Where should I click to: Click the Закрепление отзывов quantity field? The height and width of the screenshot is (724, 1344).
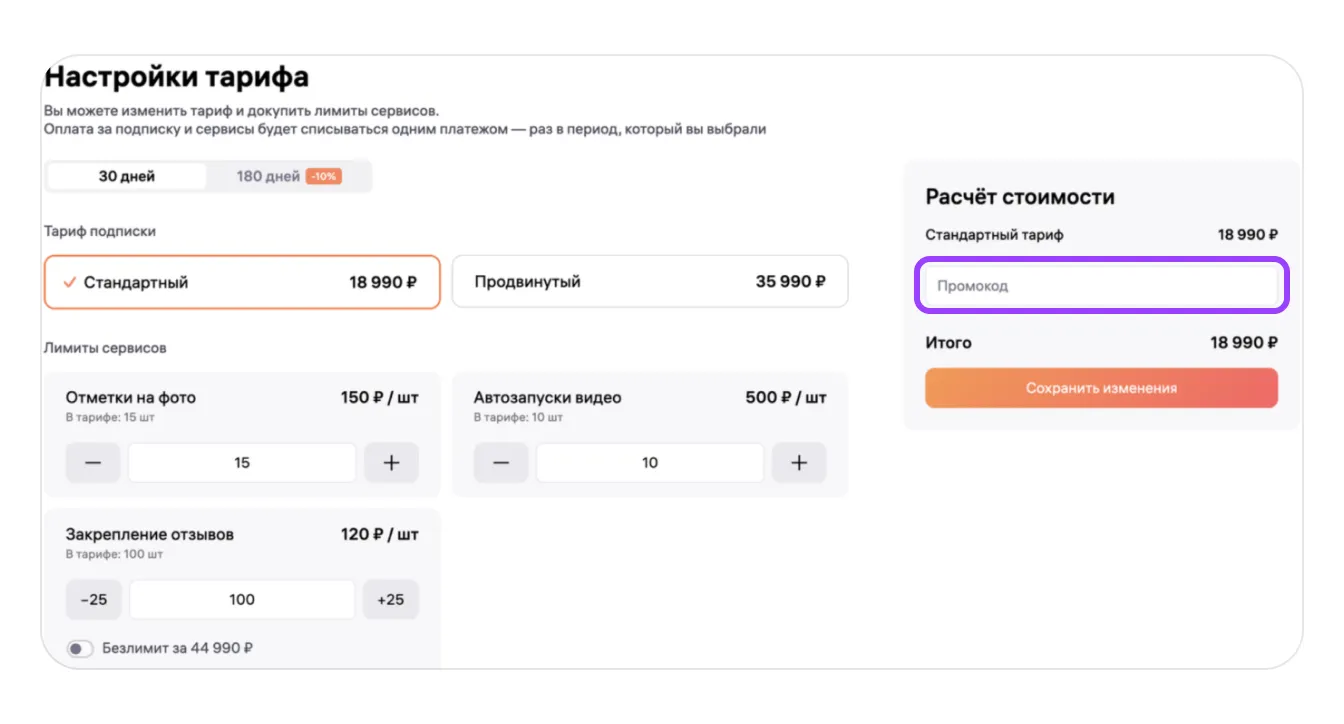(x=242, y=600)
